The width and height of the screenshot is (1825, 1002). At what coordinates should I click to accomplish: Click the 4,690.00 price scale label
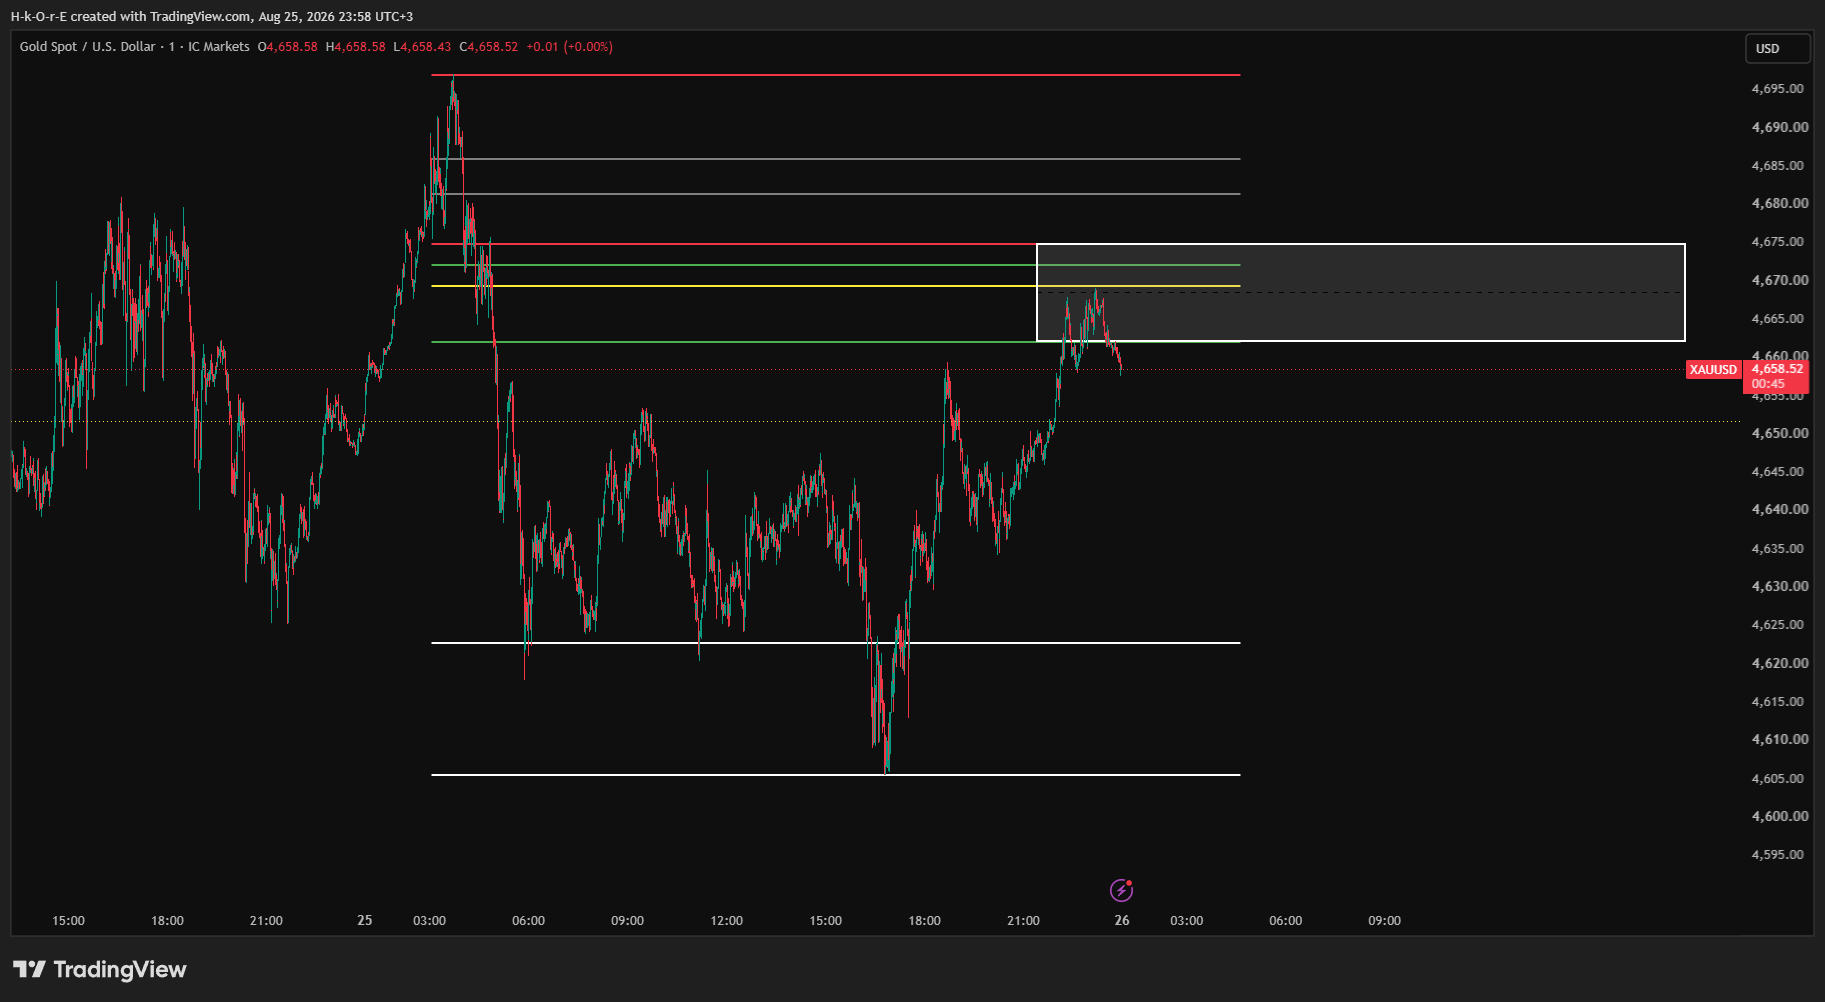pyautogui.click(x=1780, y=127)
